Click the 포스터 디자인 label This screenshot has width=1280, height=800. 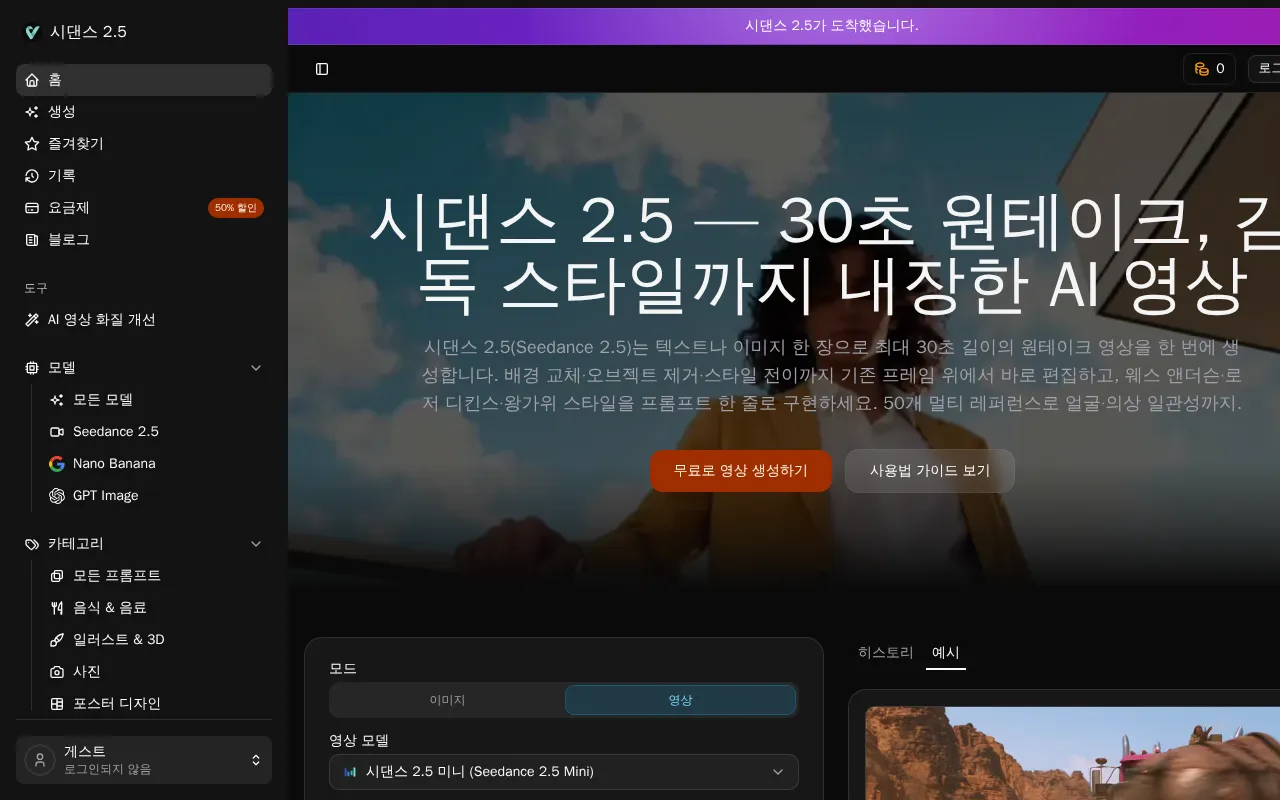[x=117, y=704]
